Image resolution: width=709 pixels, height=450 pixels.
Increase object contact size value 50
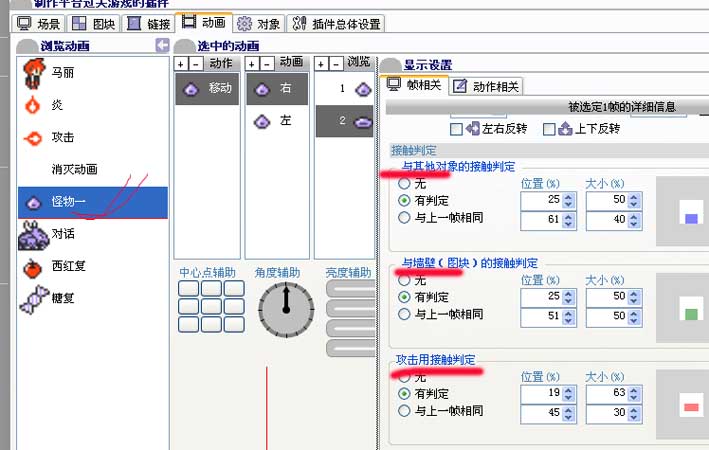(x=634, y=196)
